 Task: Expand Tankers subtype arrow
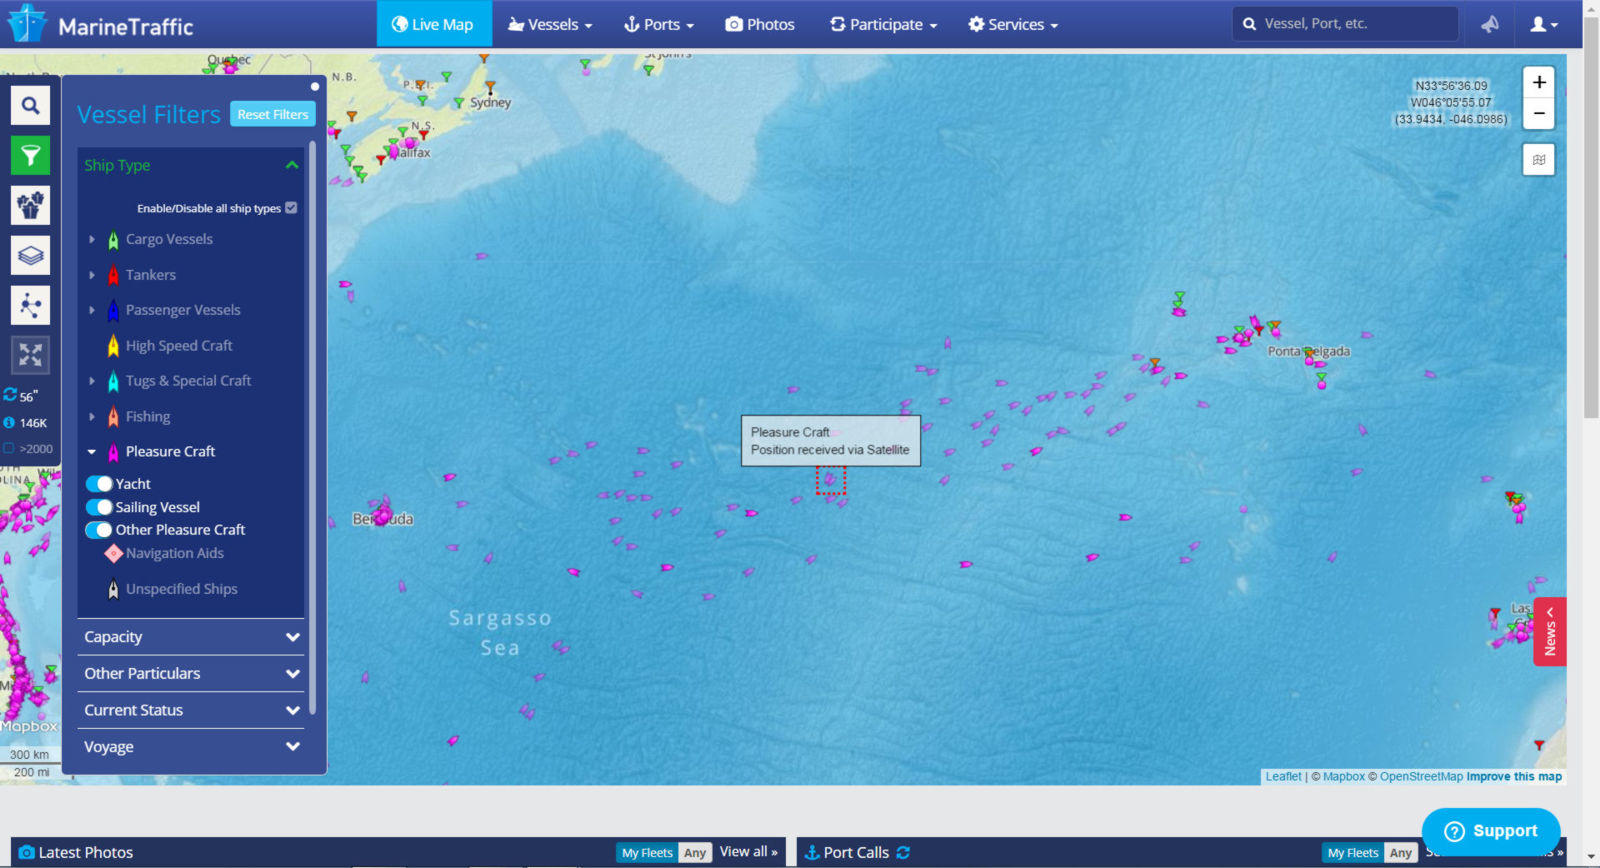tap(92, 275)
